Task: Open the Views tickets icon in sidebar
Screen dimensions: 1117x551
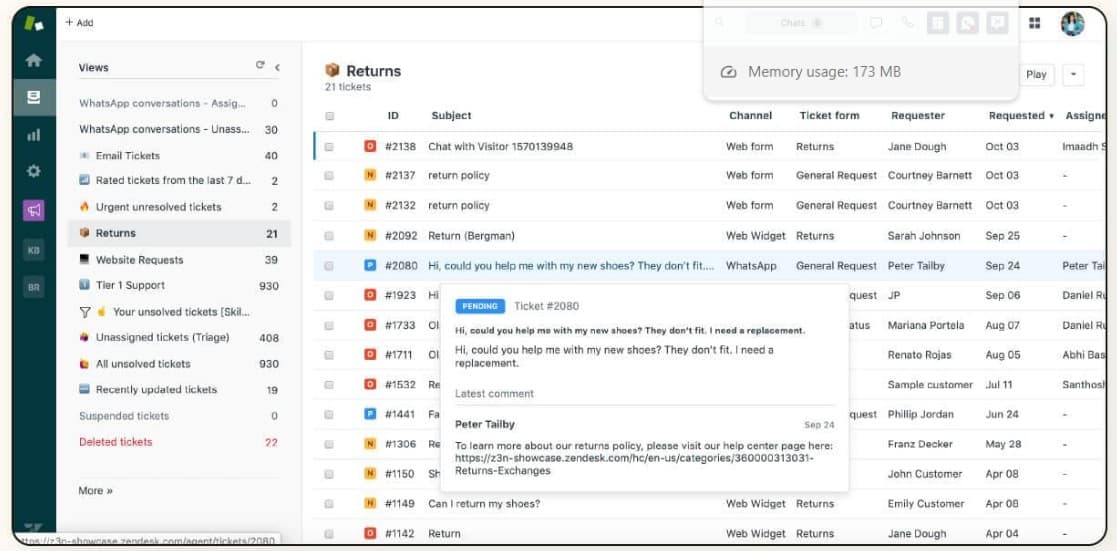Action: click(33, 98)
